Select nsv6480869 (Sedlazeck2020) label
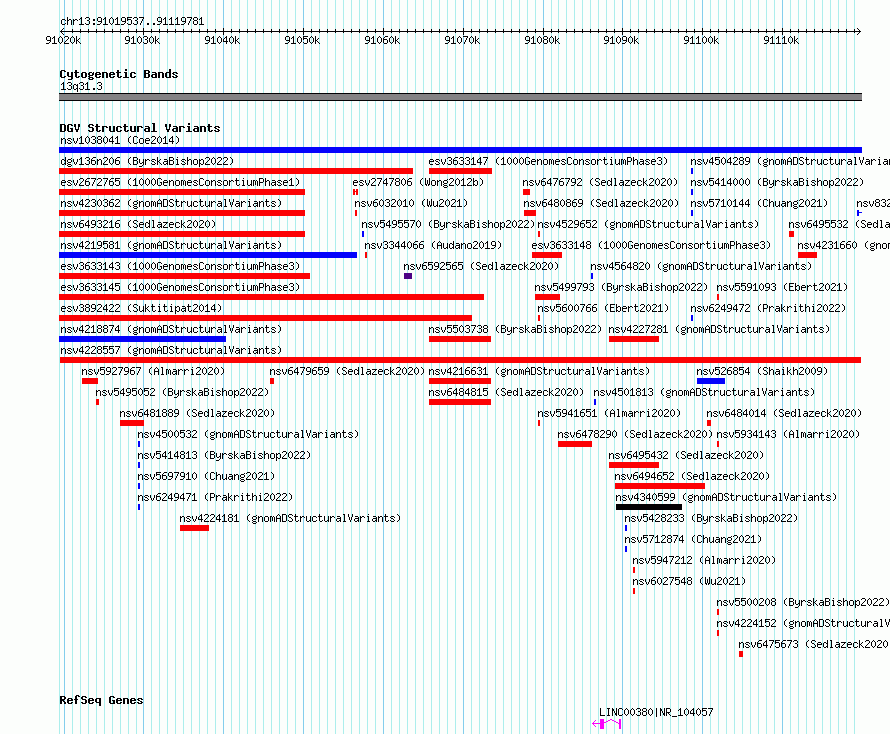Screen dimensions: 890x734 click(x=601, y=203)
